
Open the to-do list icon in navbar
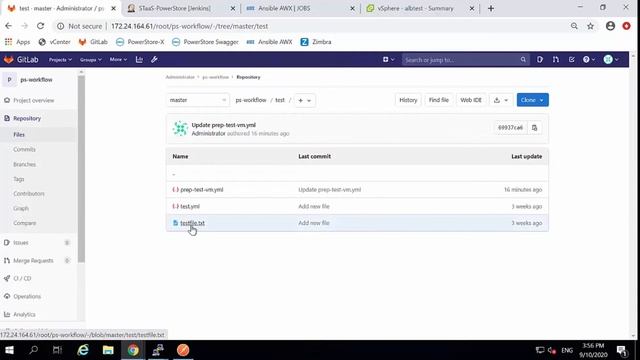(571, 60)
